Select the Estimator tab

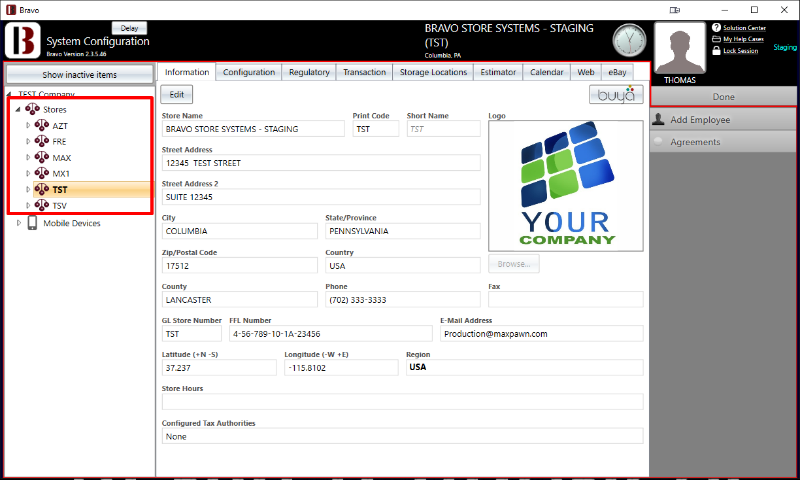click(498, 72)
